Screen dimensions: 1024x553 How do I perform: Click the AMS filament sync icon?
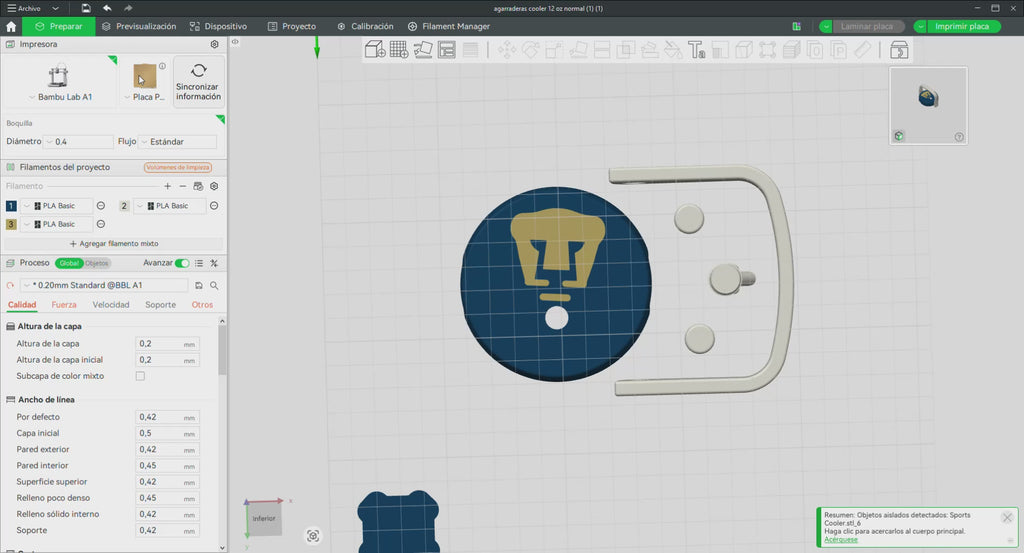(198, 186)
